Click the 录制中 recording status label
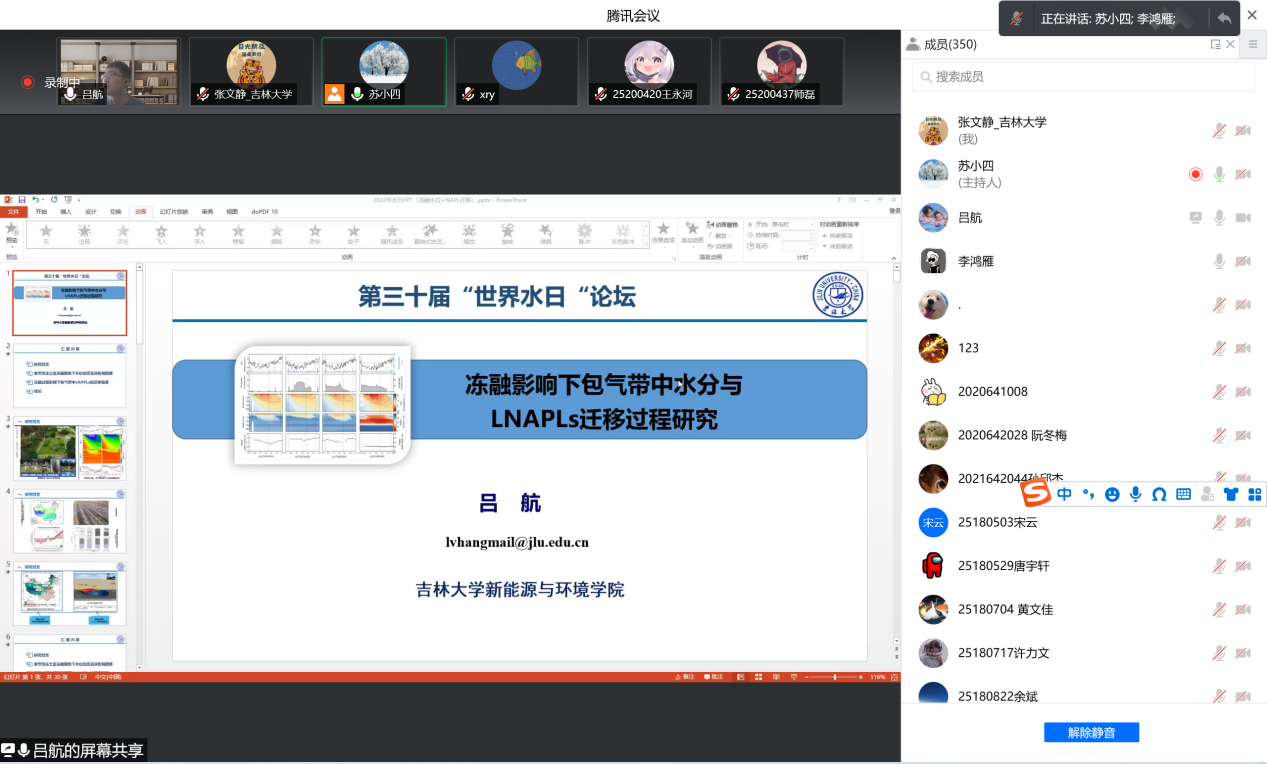The image size is (1267, 764). click(62, 82)
